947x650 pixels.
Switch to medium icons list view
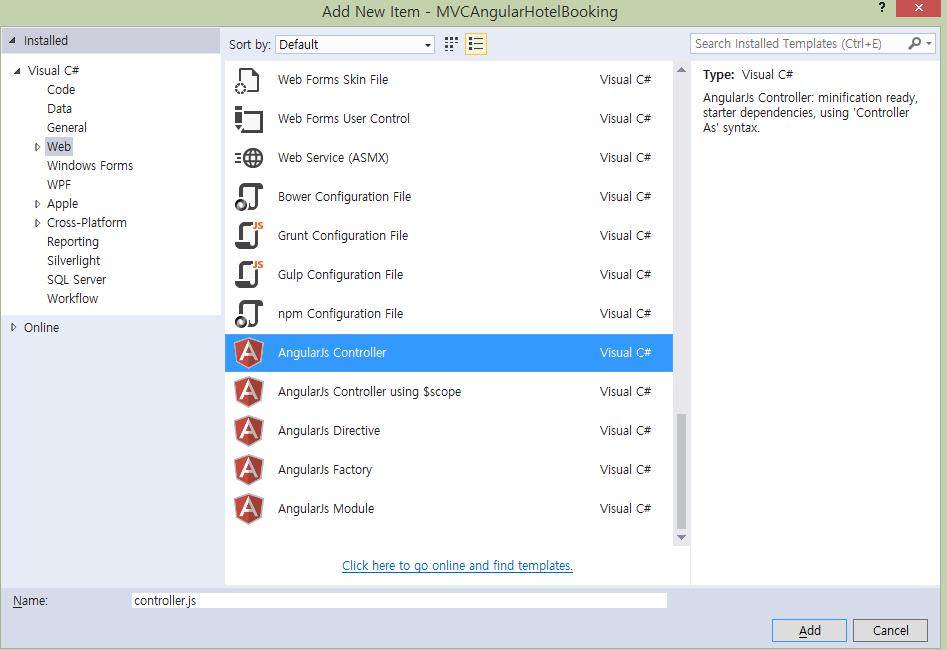[x=476, y=44]
